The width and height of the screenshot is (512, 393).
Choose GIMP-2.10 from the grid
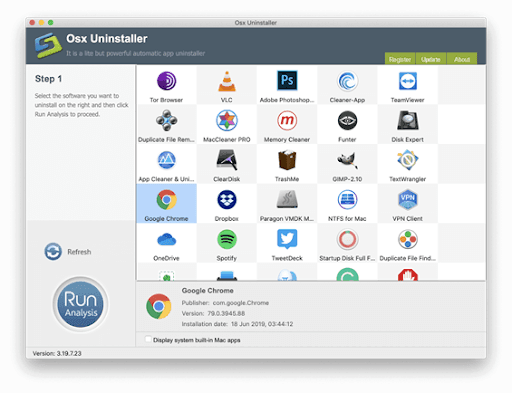[347, 160]
